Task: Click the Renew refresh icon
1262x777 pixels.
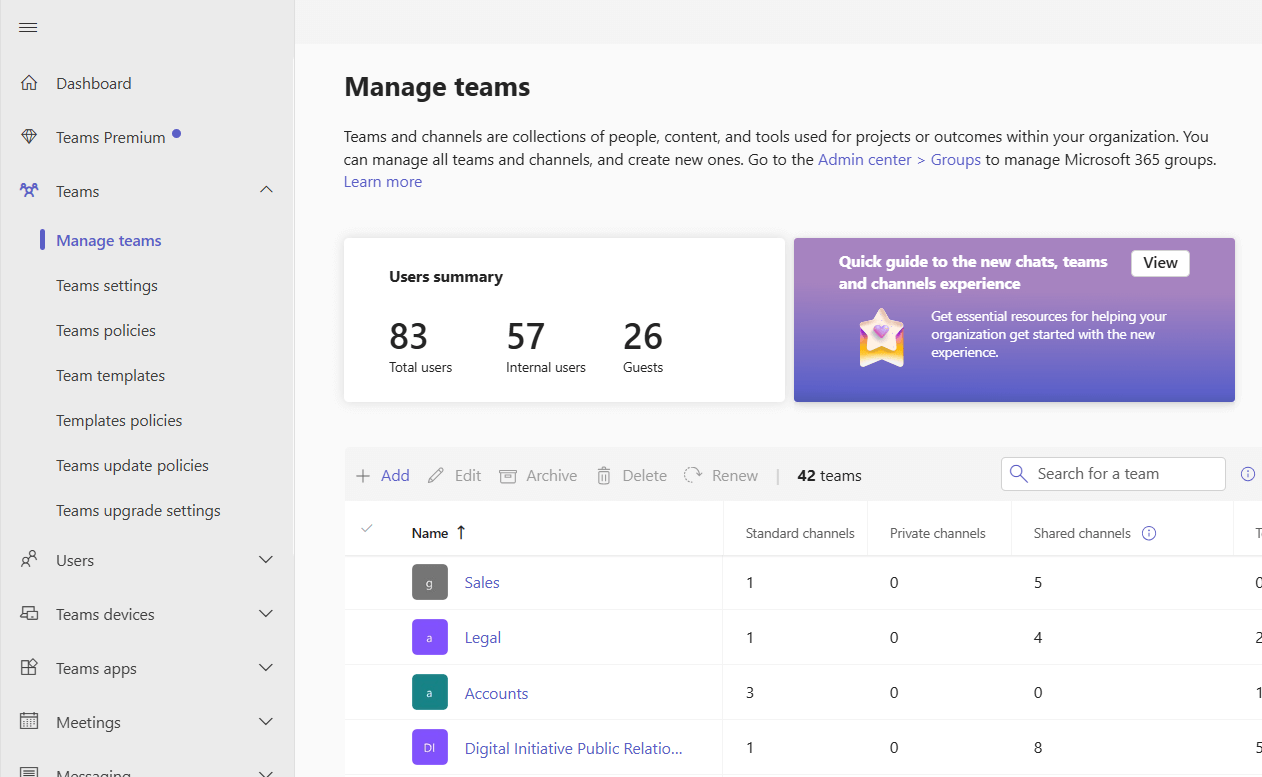Action: coord(692,475)
